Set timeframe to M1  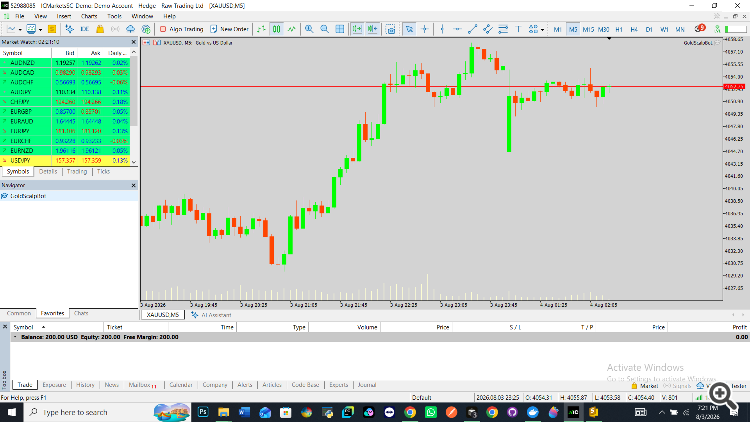557,29
